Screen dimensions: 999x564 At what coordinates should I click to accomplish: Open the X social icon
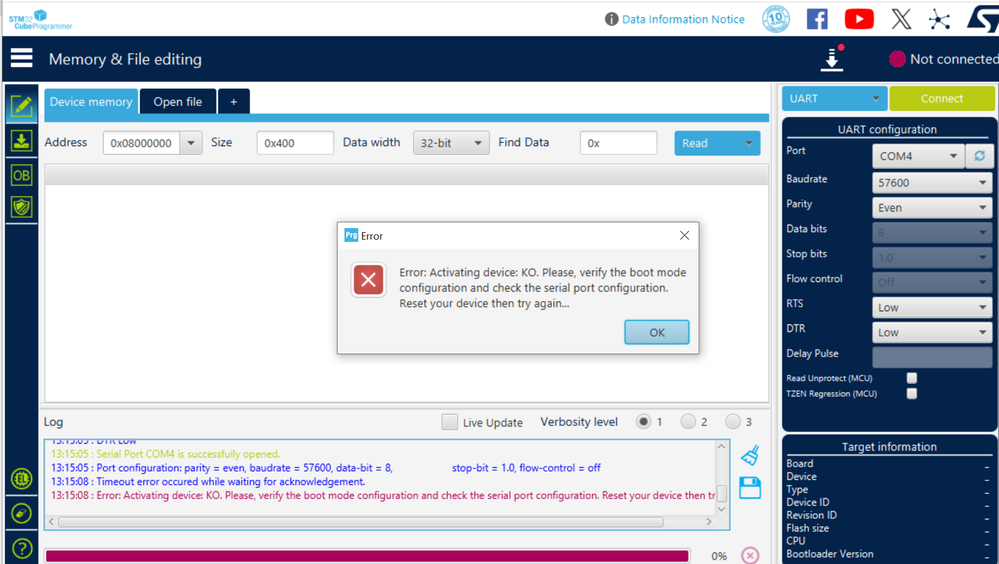pyautogui.click(x=901, y=19)
